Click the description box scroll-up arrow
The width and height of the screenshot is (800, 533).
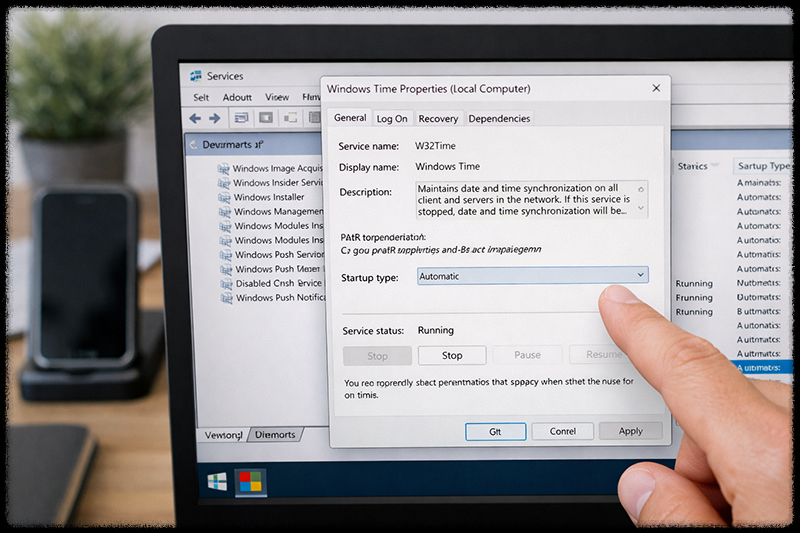pos(641,189)
